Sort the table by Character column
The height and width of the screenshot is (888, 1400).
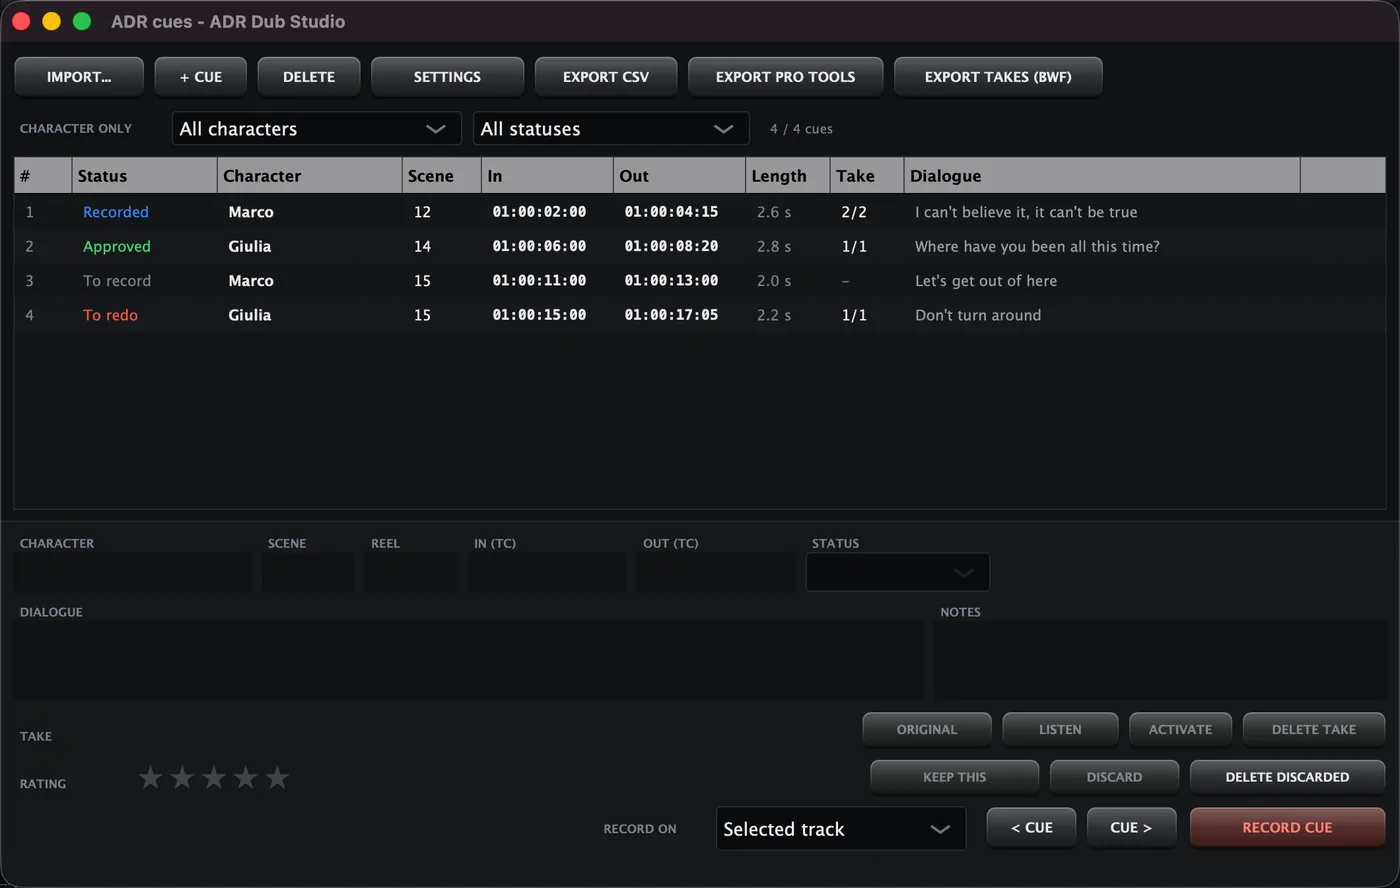[x=309, y=176]
